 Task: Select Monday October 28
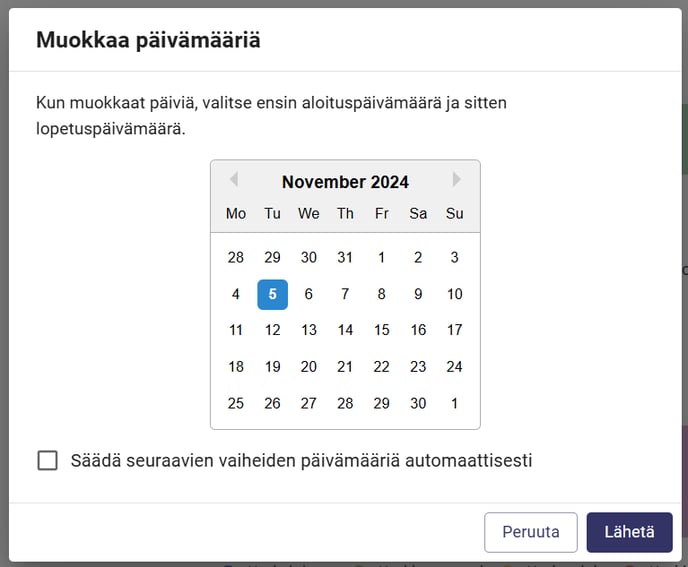click(x=236, y=257)
